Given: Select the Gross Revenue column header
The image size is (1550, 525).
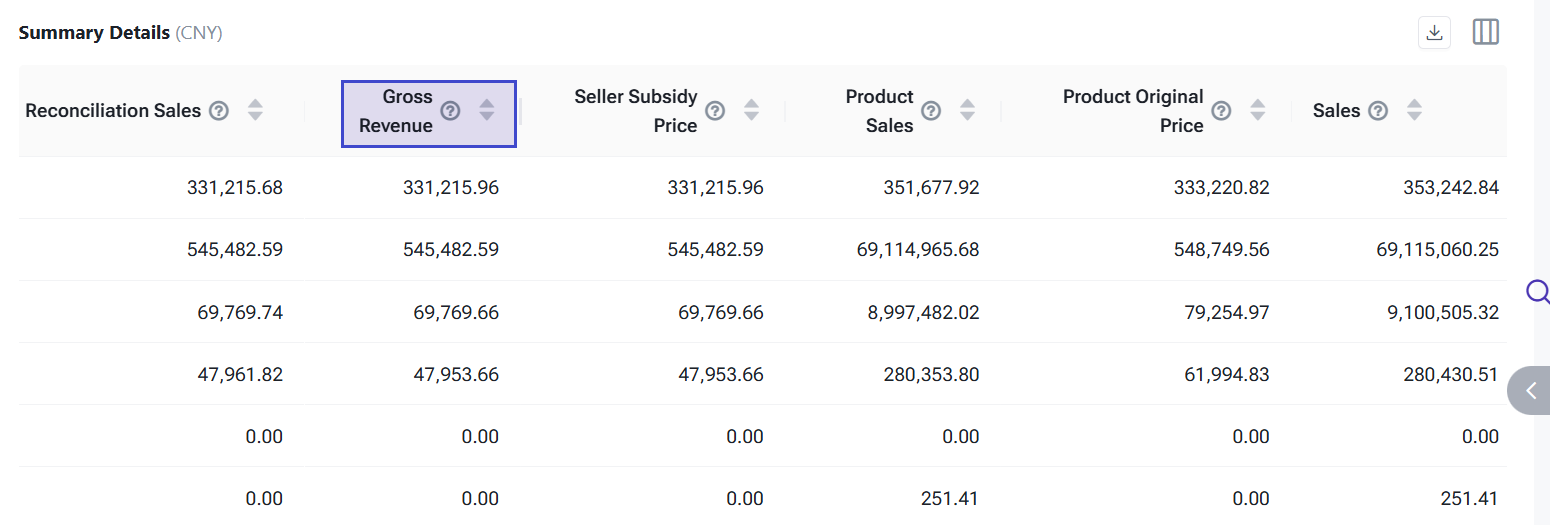Looking at the screenshot, I should (x=396, y=111).
